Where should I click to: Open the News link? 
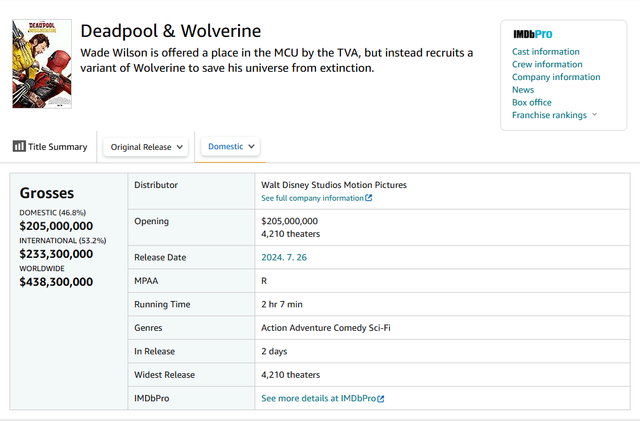[x=523, y=90]
